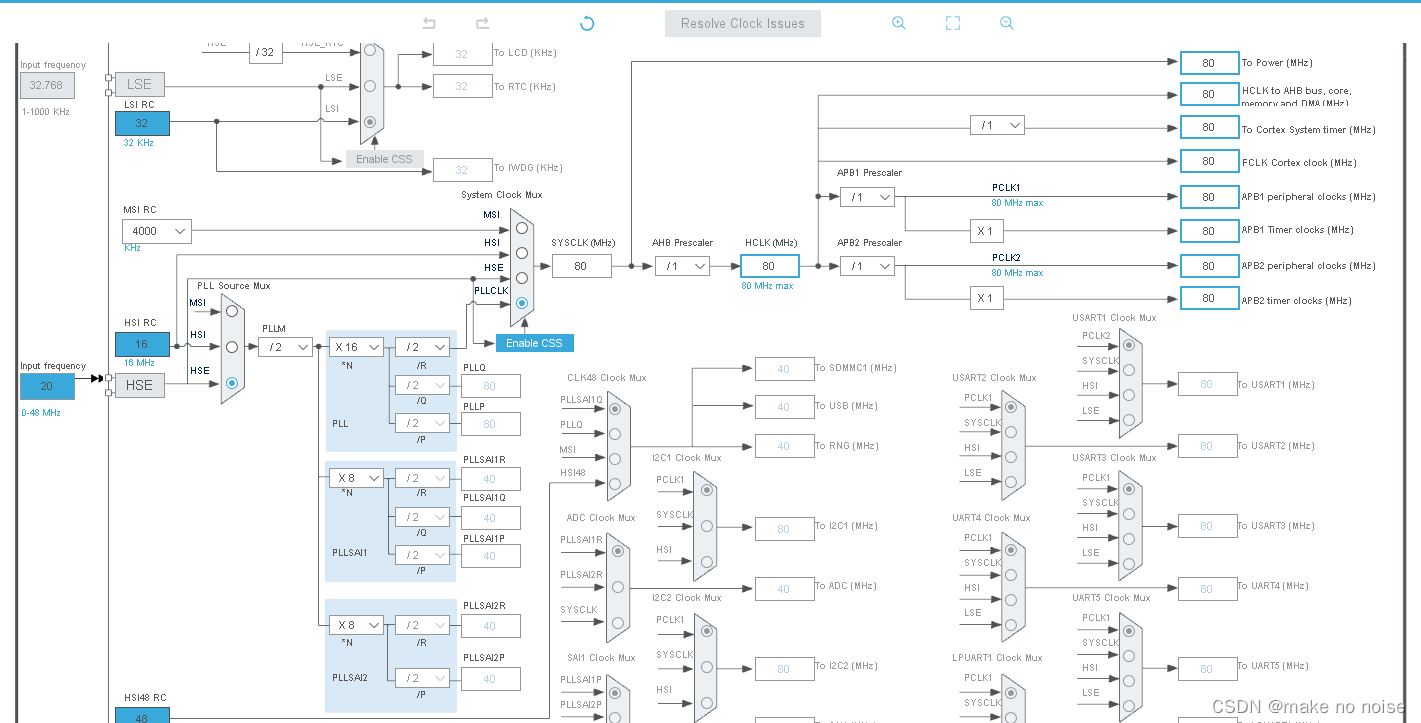
Task: Click APB1 peripheral clocks value box
Action: tap(1209, 197)
